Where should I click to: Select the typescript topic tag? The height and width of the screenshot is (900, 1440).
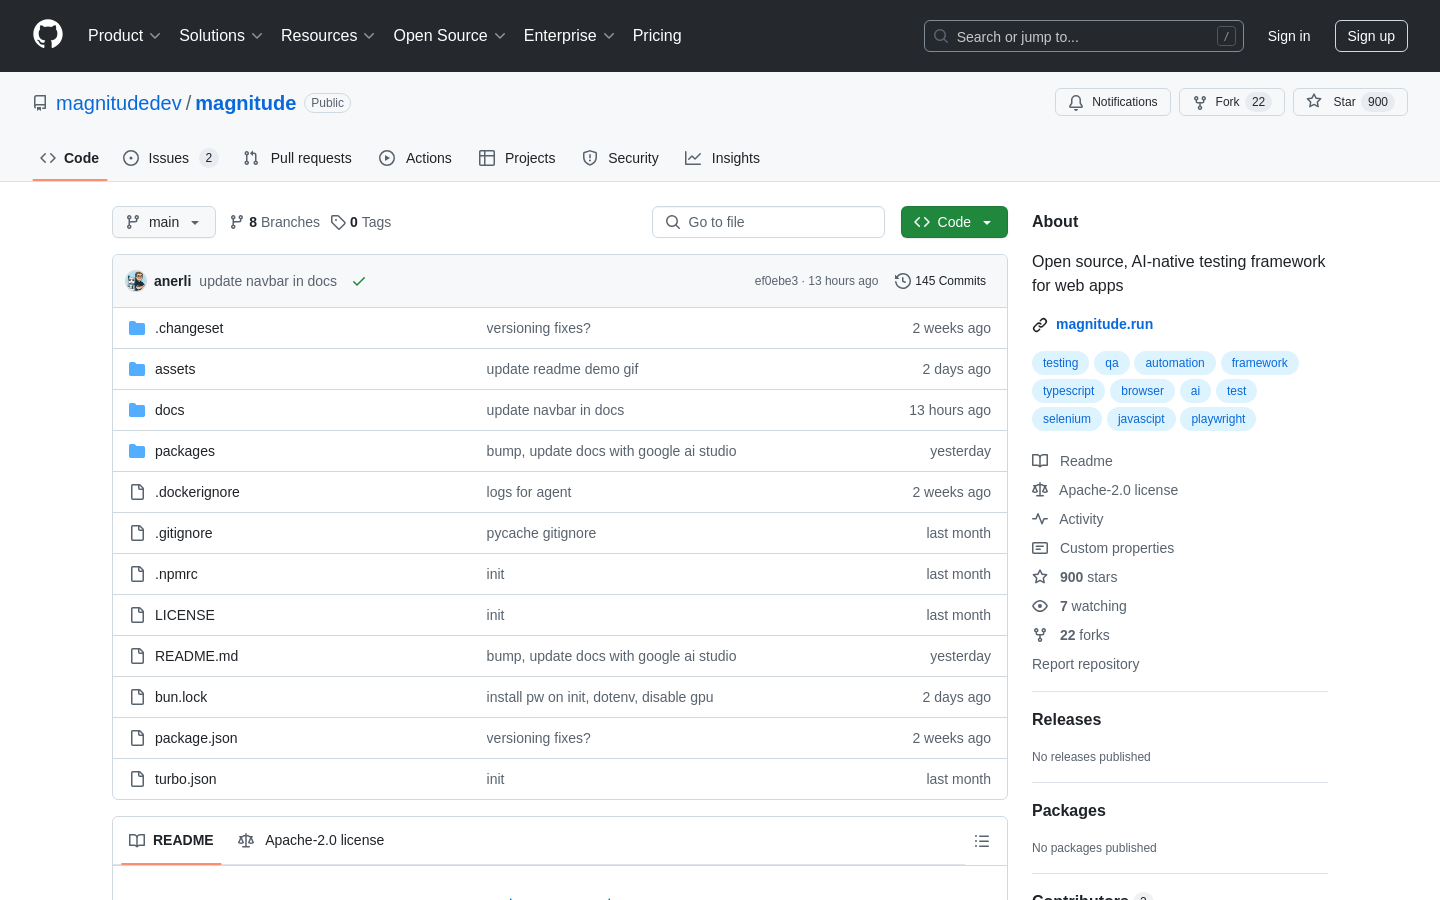pyautogui.click(x=1069, y=391)
